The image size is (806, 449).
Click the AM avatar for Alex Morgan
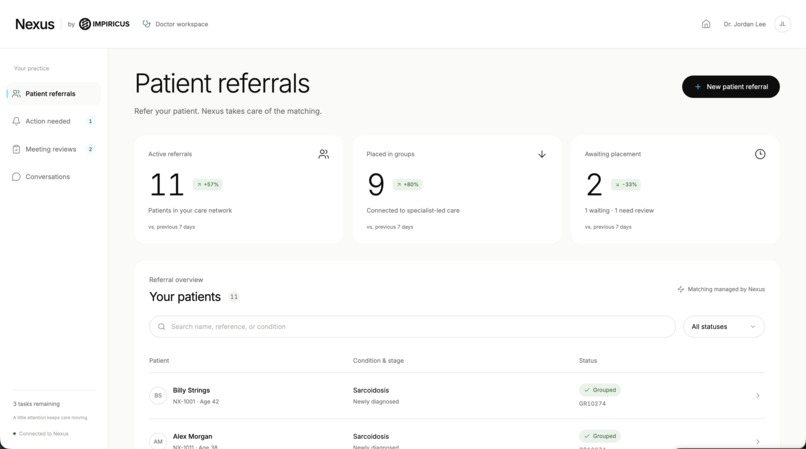pos(158,441)
